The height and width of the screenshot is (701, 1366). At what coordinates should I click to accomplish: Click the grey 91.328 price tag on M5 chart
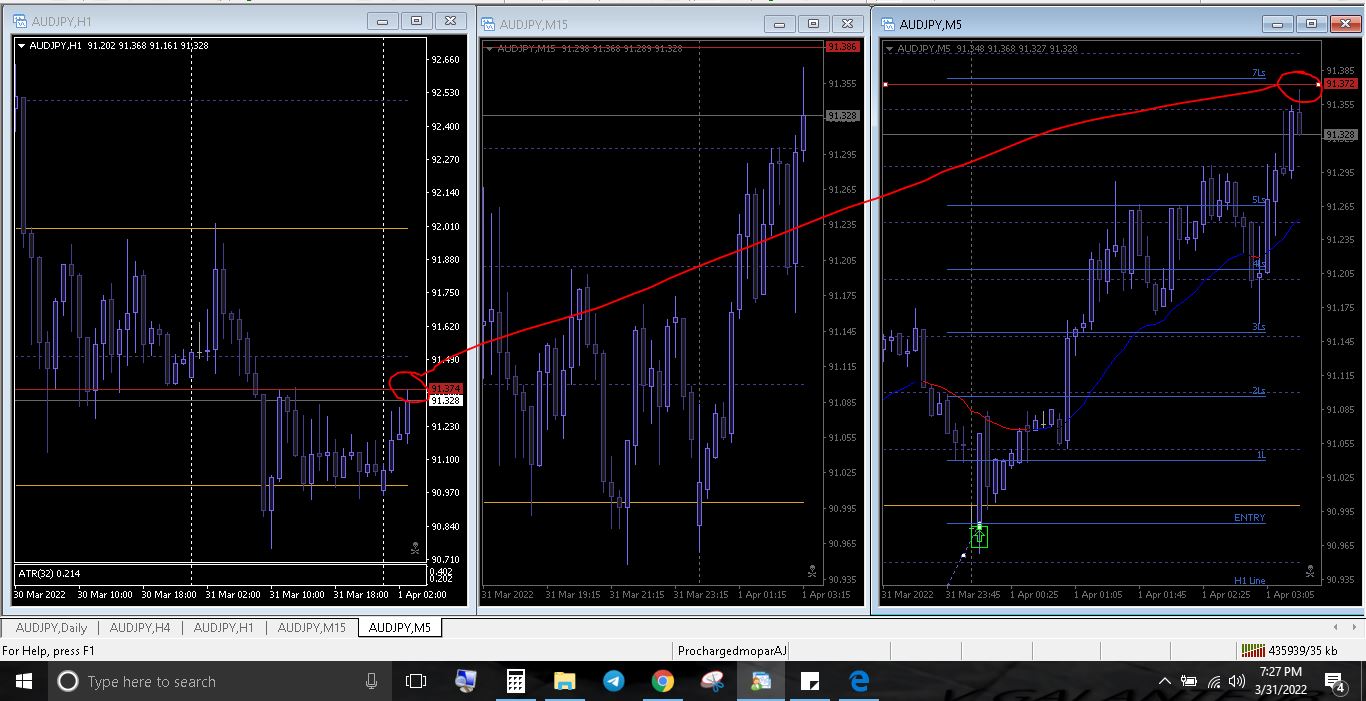[x=1339, y=134]
